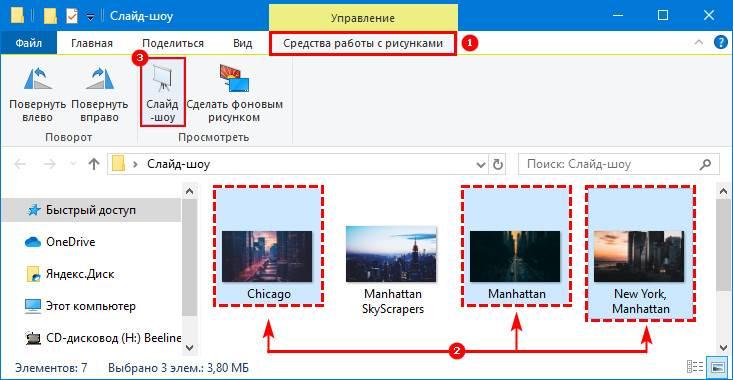Screen dimensions: 733x380
Task: Click the address bar breadcrumb chevron
Action: (x=136, y=164)
